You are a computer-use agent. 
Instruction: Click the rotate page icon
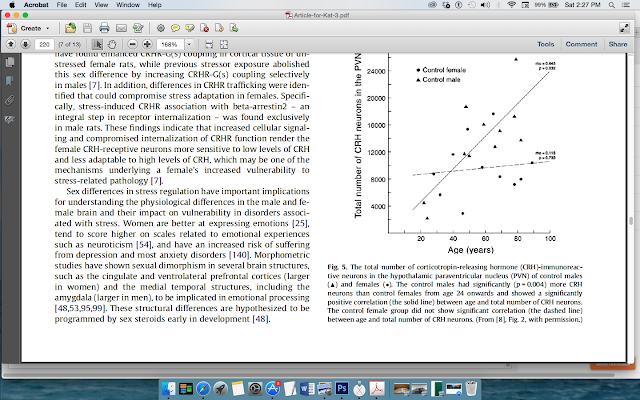point(219,28)
